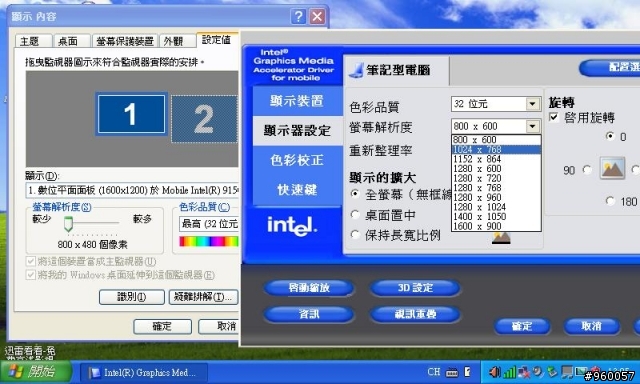Toggle 啟用旋轉 rotation checkbox
This screenshot has width=640, height=384.
pos(553,118)
